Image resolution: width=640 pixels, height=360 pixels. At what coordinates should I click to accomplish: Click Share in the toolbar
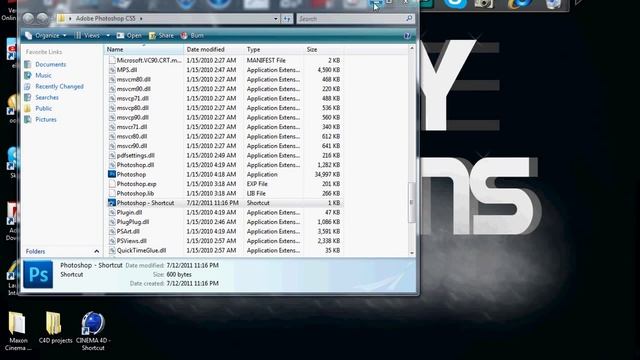coord(161,36)
